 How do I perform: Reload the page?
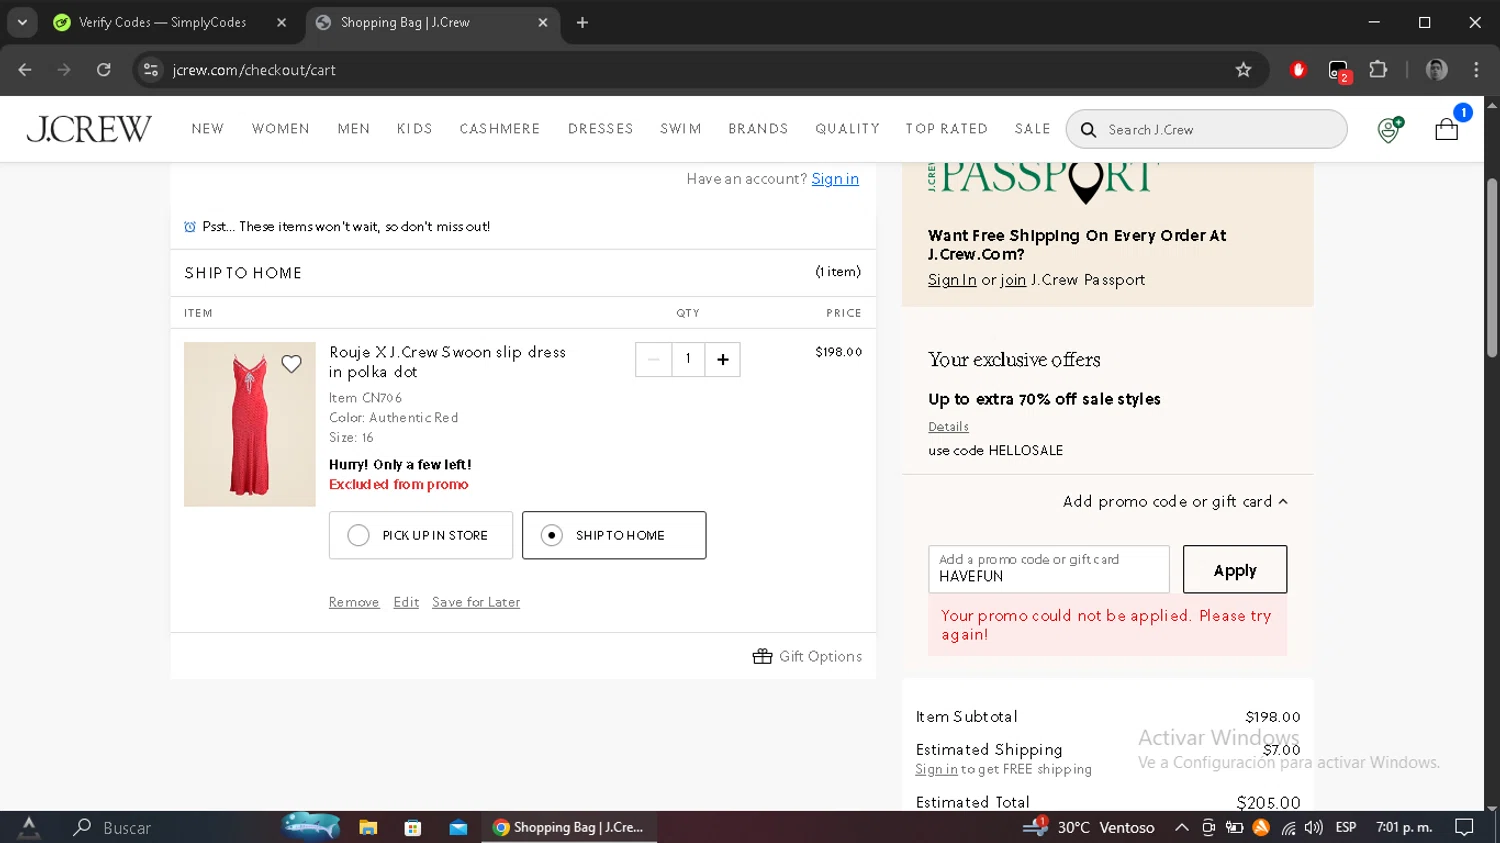[x=103, y=70]
